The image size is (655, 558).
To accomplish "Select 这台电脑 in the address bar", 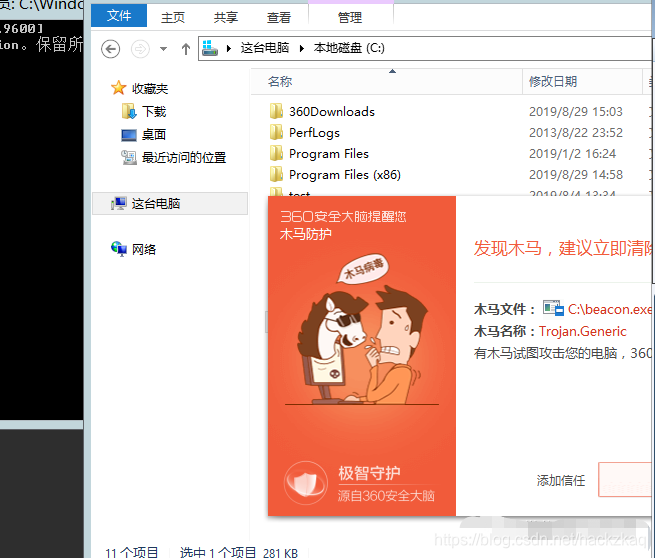I will click(x=265, y=48).
